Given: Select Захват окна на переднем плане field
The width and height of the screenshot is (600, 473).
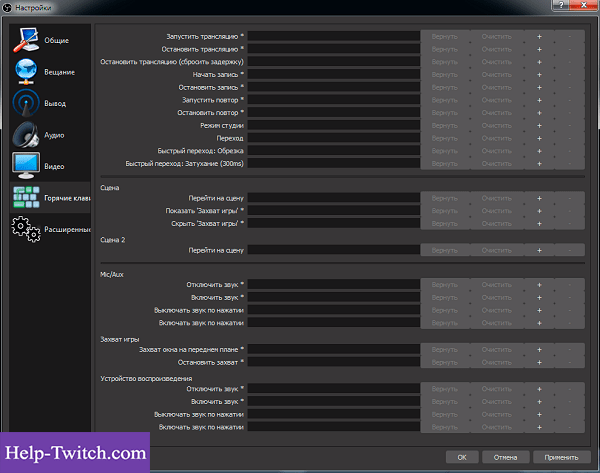Looking at the screenshot, I should click(x=333, y=349).
